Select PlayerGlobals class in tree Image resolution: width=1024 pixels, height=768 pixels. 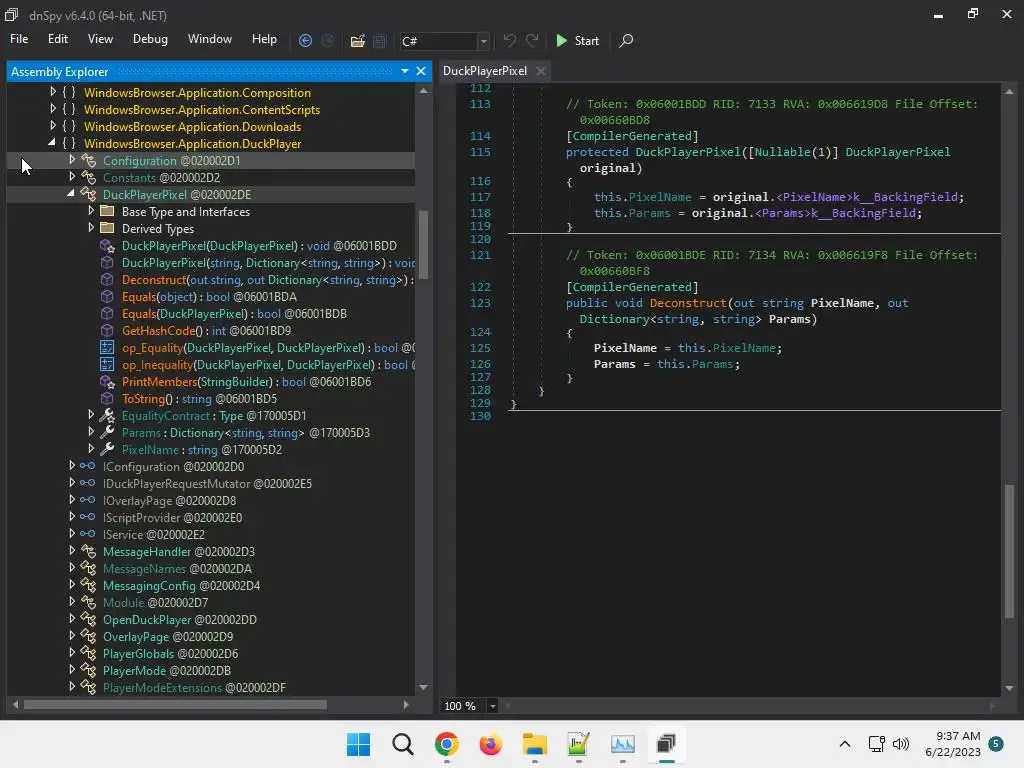click(170, 653)
